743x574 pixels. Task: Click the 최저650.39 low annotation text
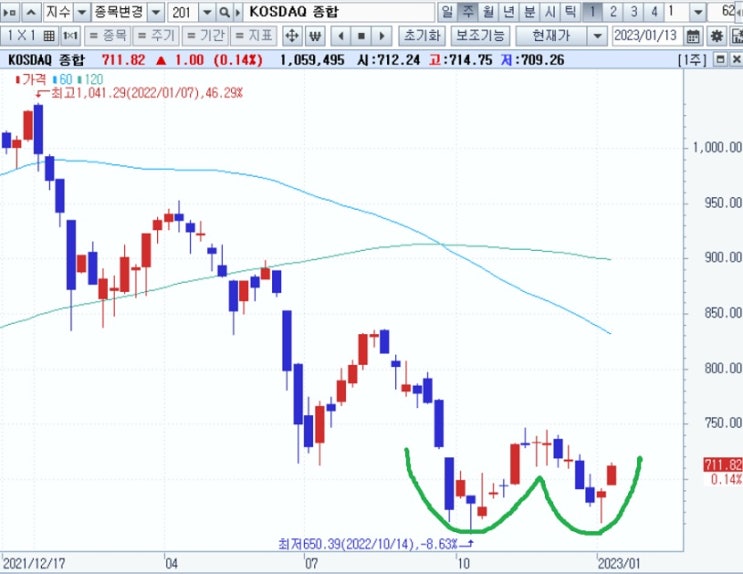pyautogui.click(x=368, y=543)
